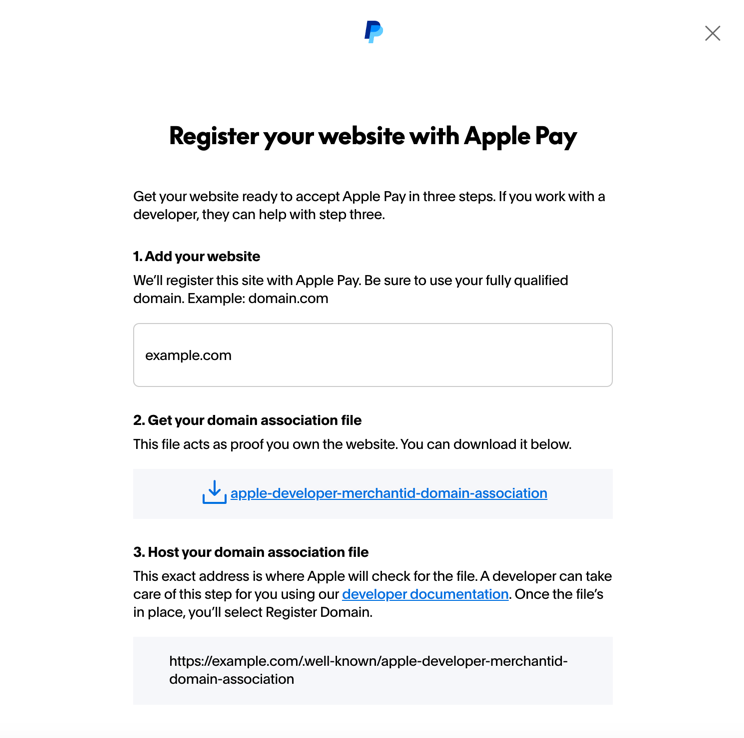Click "This file acts as proof" text
This screenshot has width=744, height=738.
click(352, 444)
